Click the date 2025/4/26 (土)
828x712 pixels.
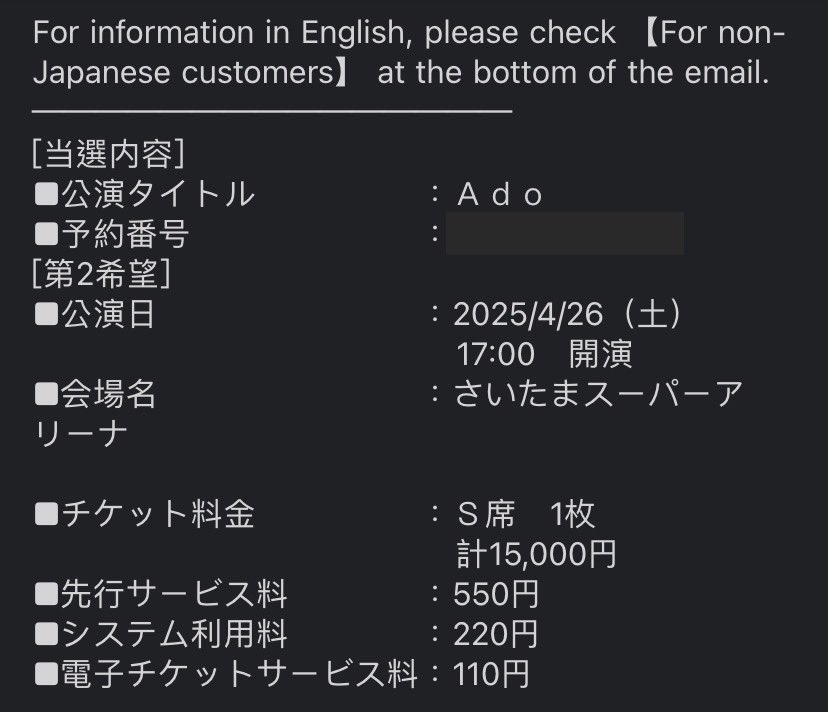click(x=568, y=314)
